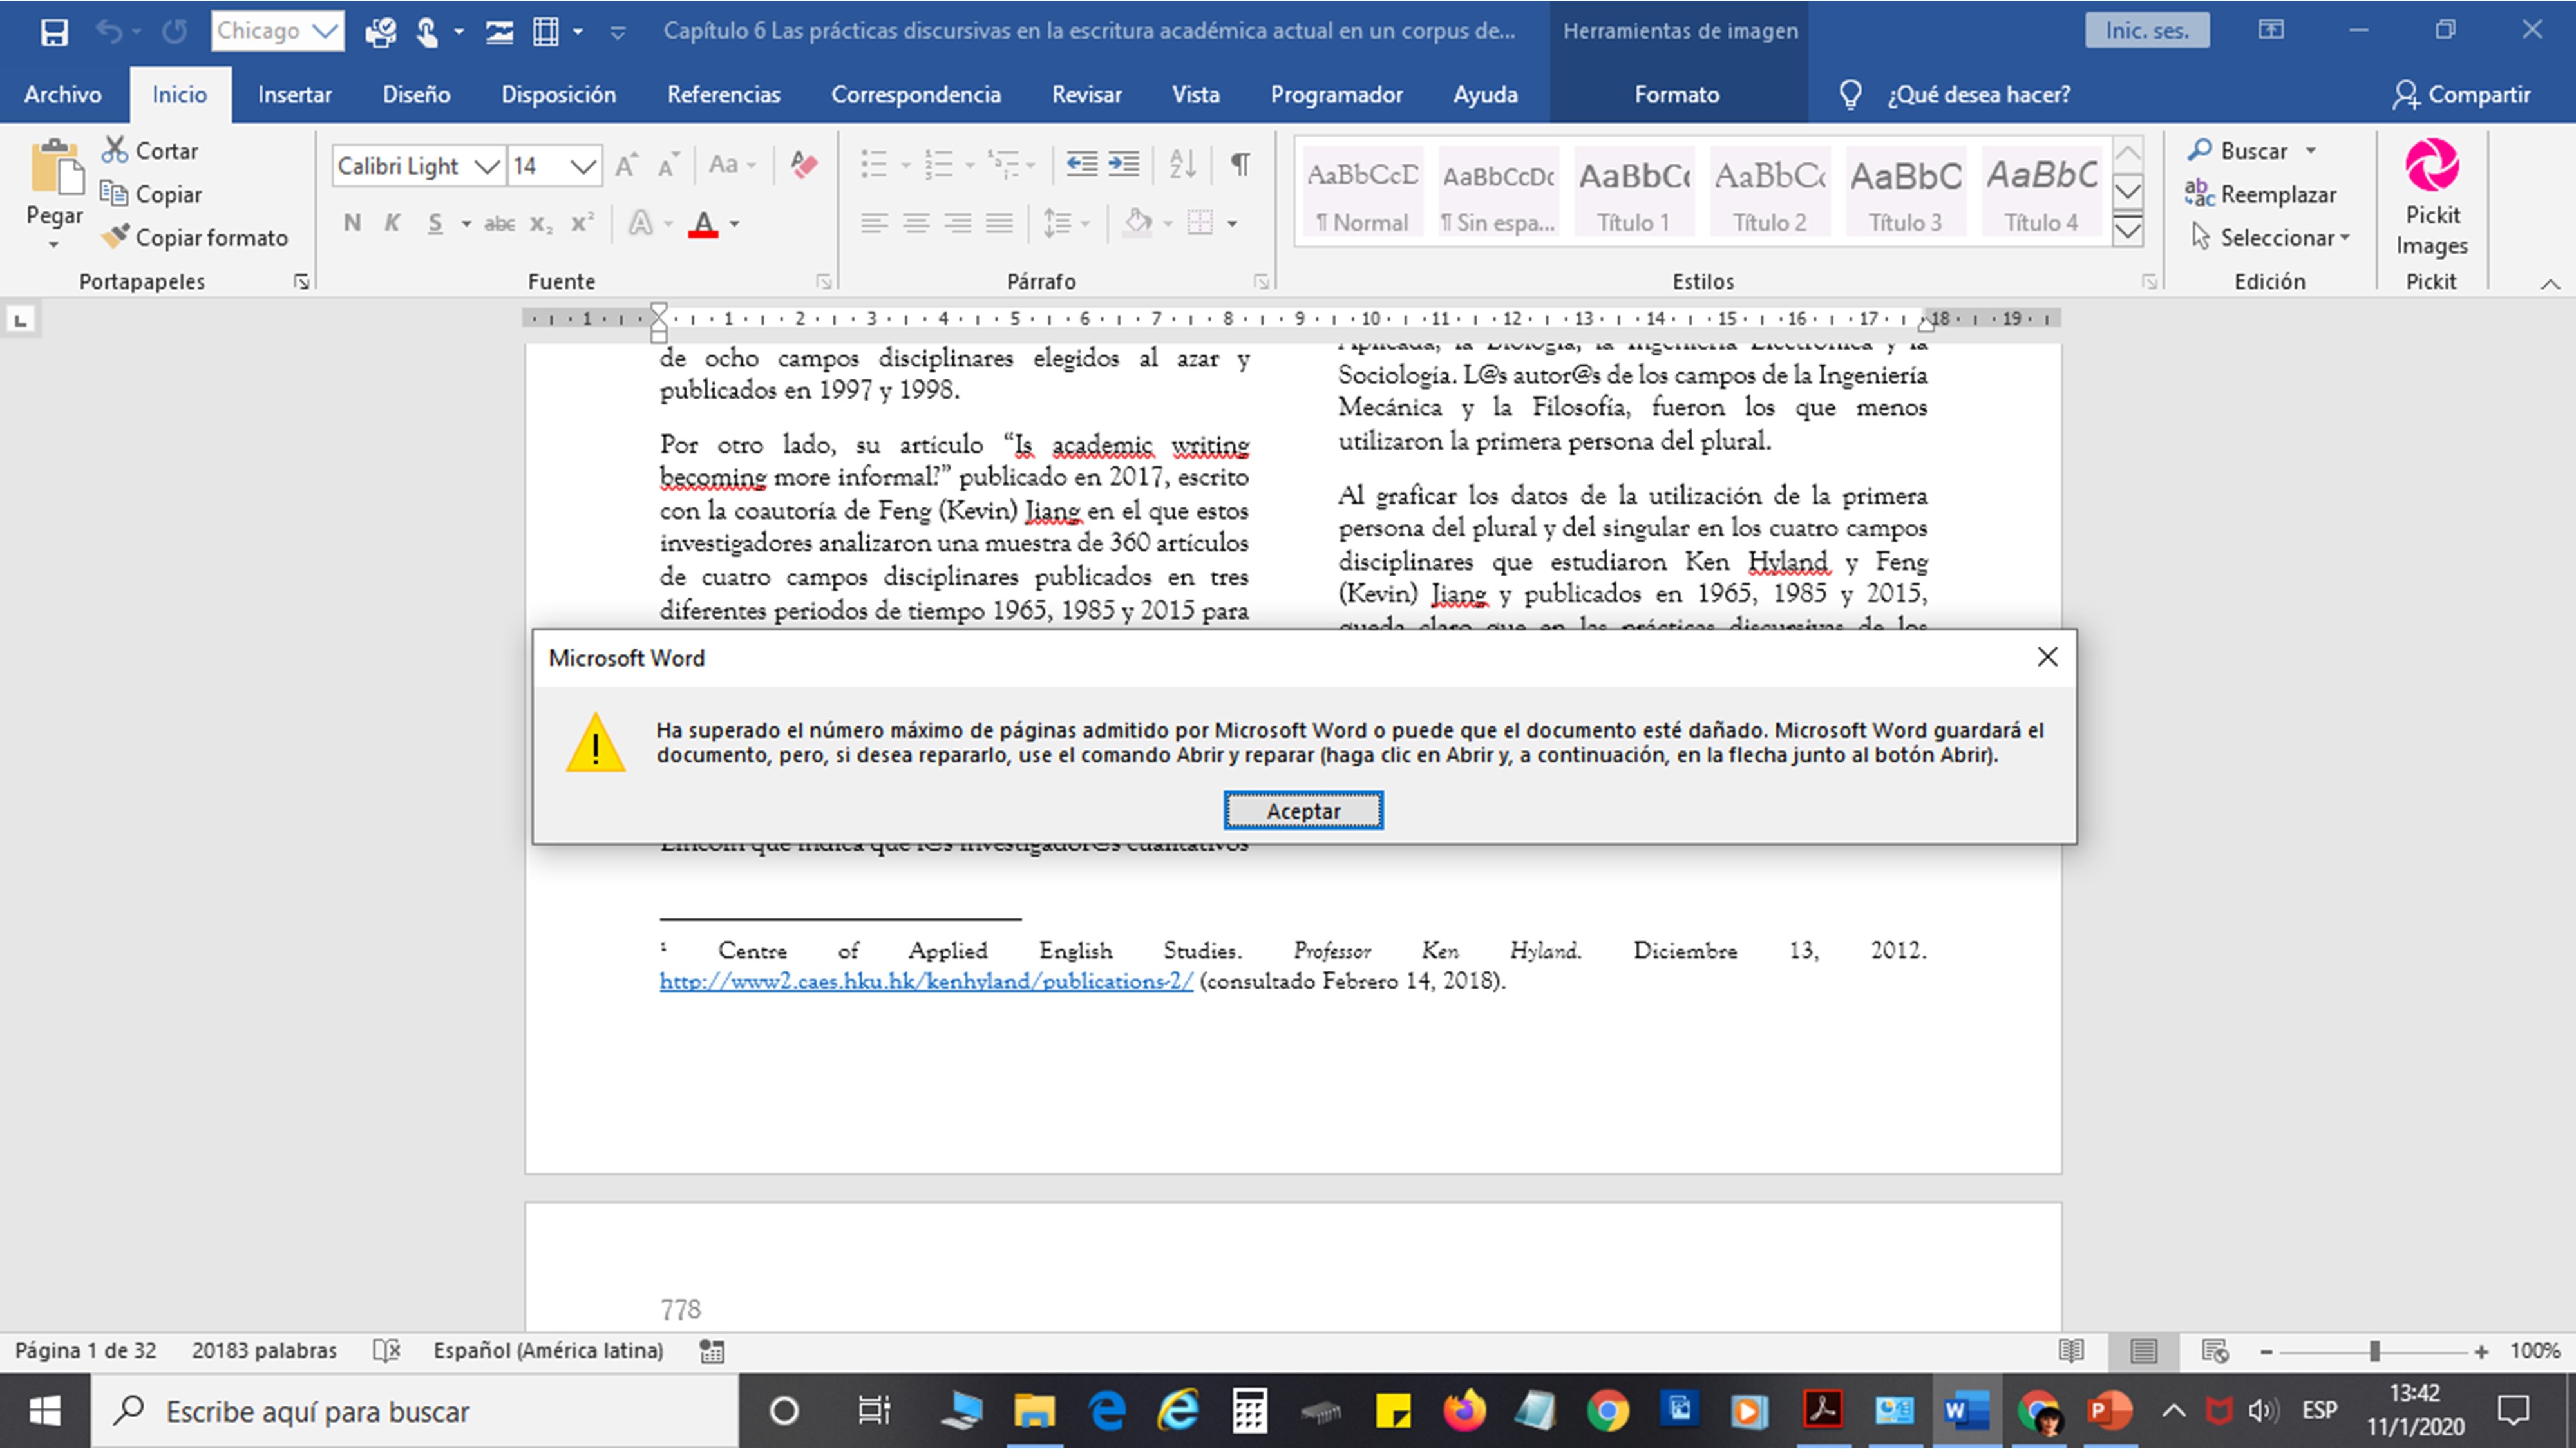Image resolution: width=2576 pixels, height=1449 pixels.
Task: Click Aceptar in the warning dialog
Action: pyautogui.click(x=1303, y=811)
